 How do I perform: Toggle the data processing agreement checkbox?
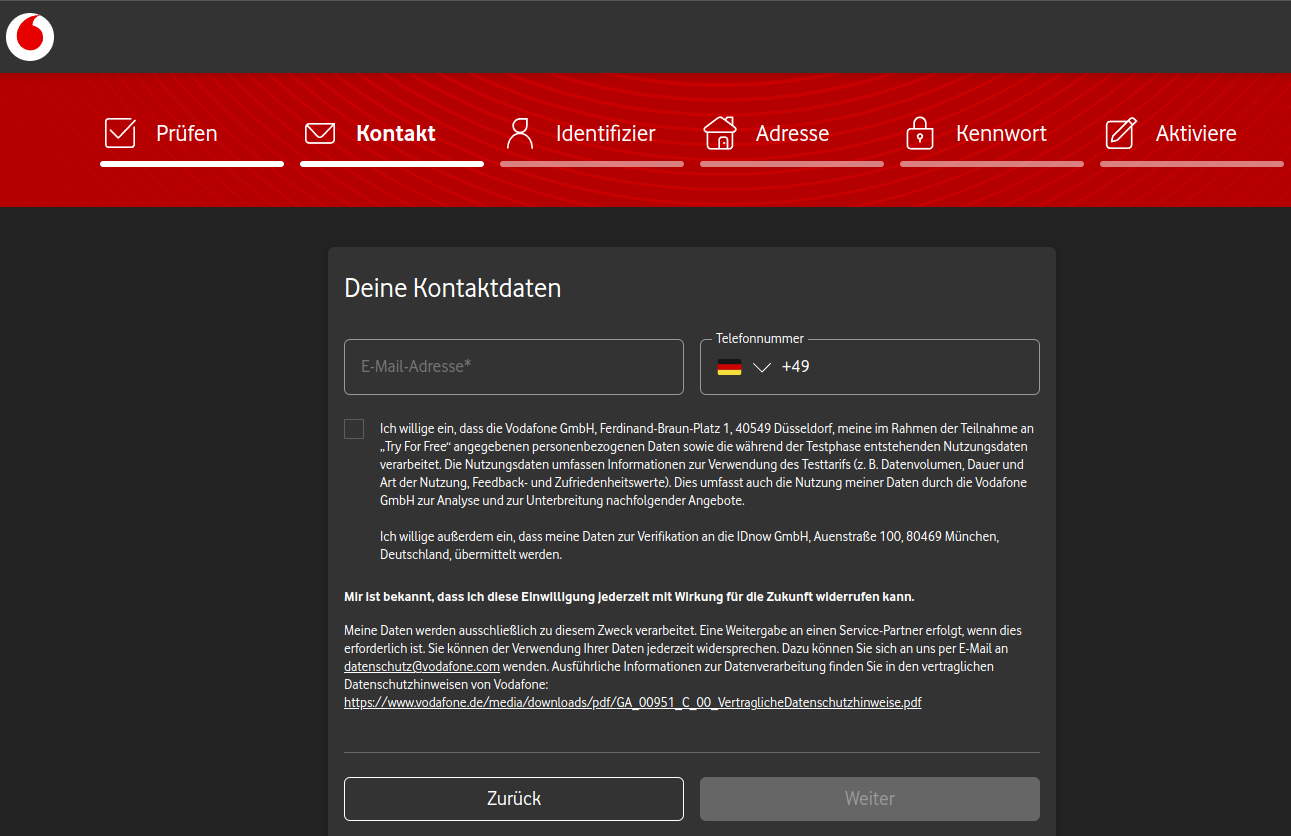pos(354,428)
